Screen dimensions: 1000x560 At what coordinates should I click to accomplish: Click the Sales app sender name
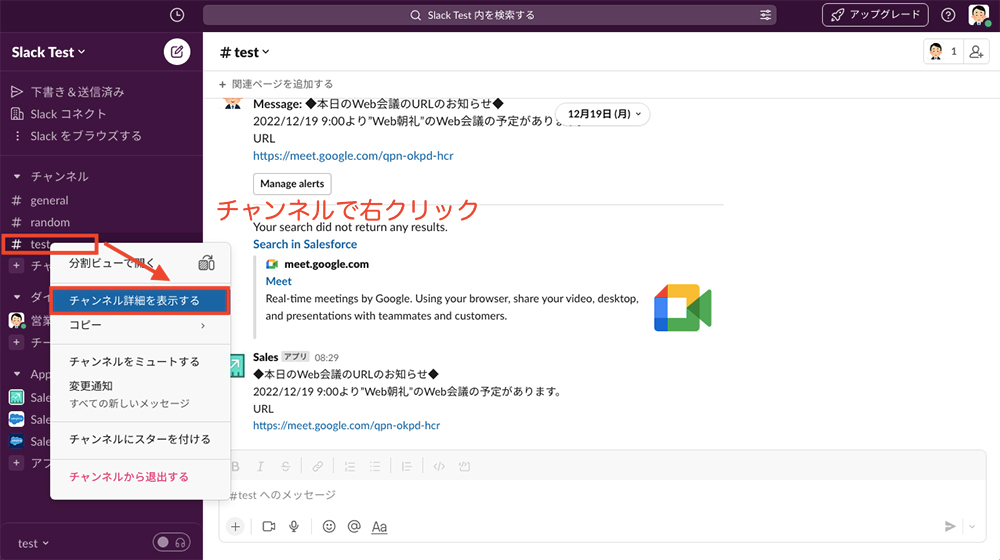click(265, 357)
